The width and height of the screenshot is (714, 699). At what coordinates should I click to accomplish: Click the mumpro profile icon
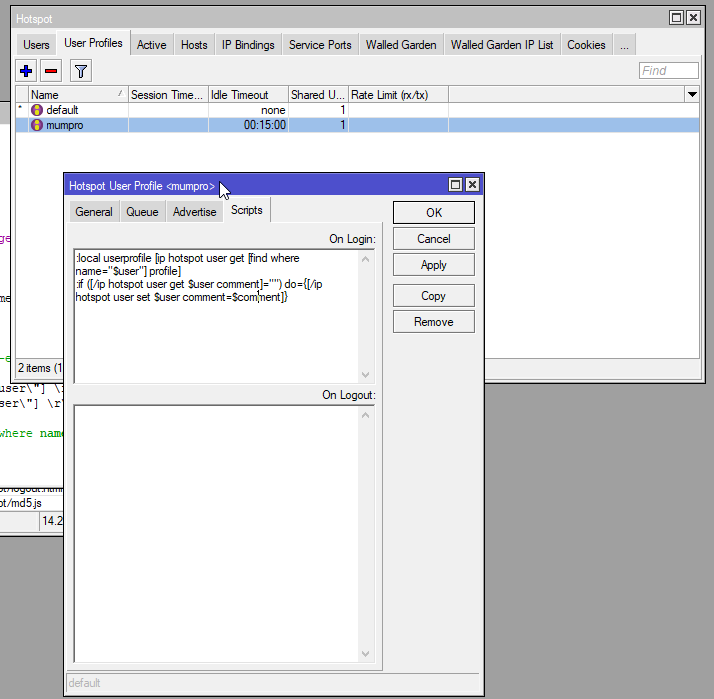point(37,125)
